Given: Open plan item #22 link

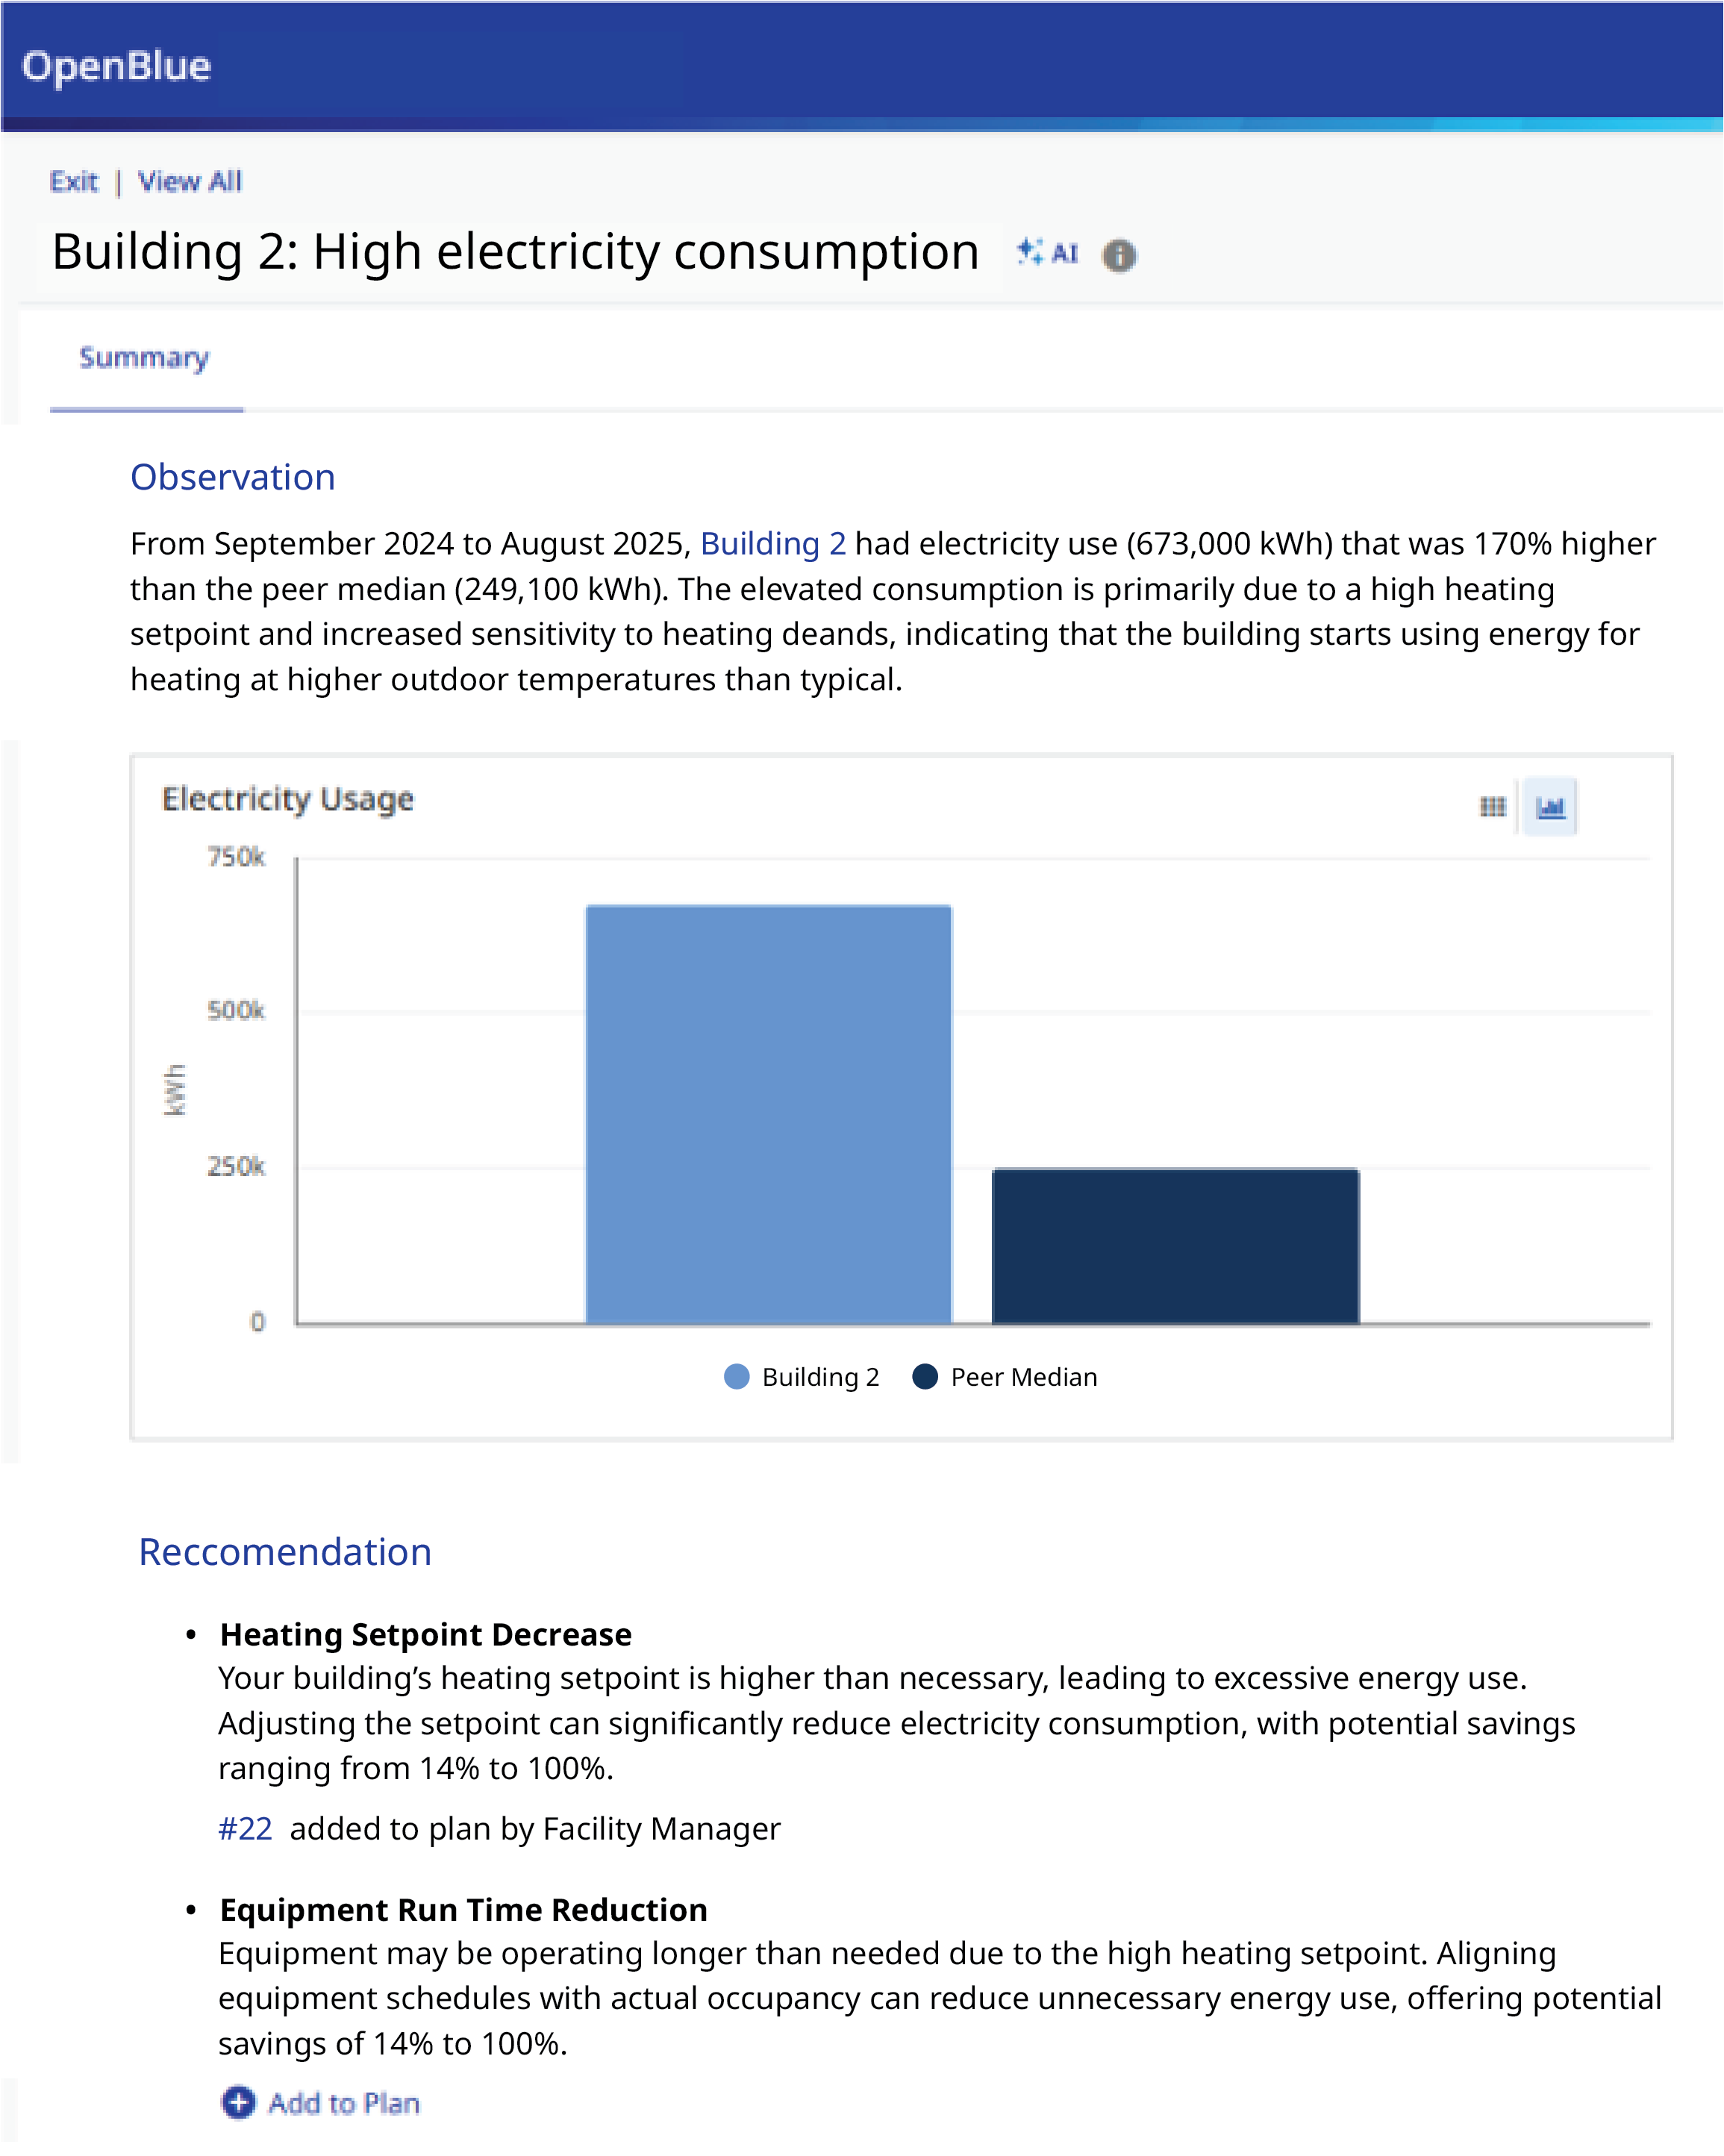Looking at the screenshot, I should click(x=245, y=1829).
